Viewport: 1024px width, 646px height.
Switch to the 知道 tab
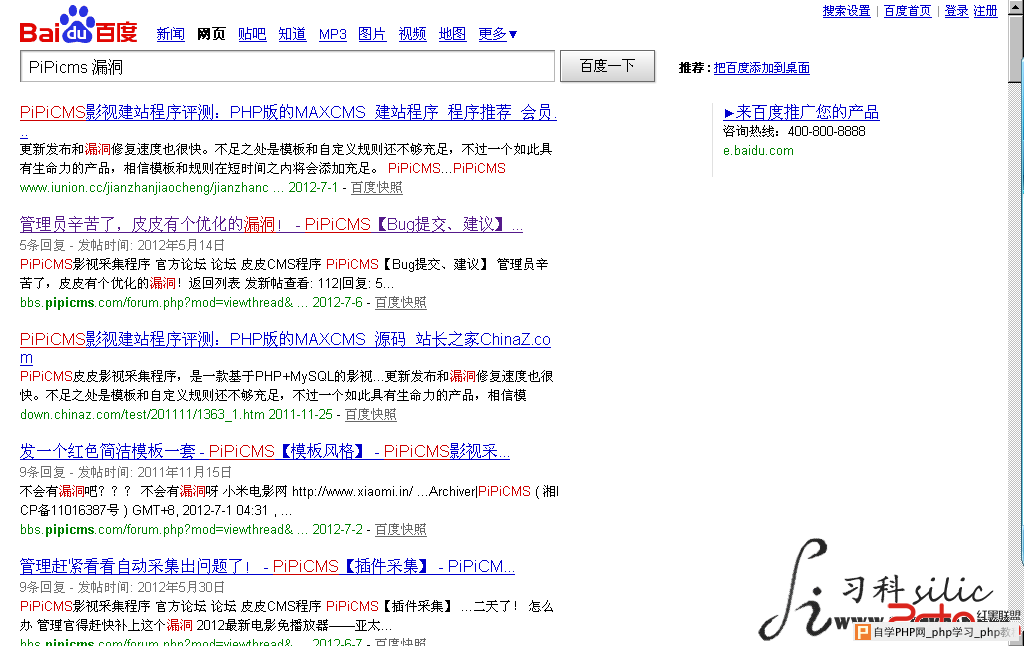(x=292, y=34)
